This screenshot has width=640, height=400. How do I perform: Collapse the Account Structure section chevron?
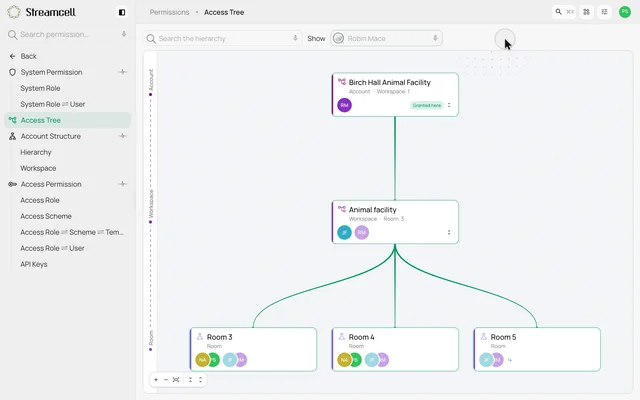point(122,136)
